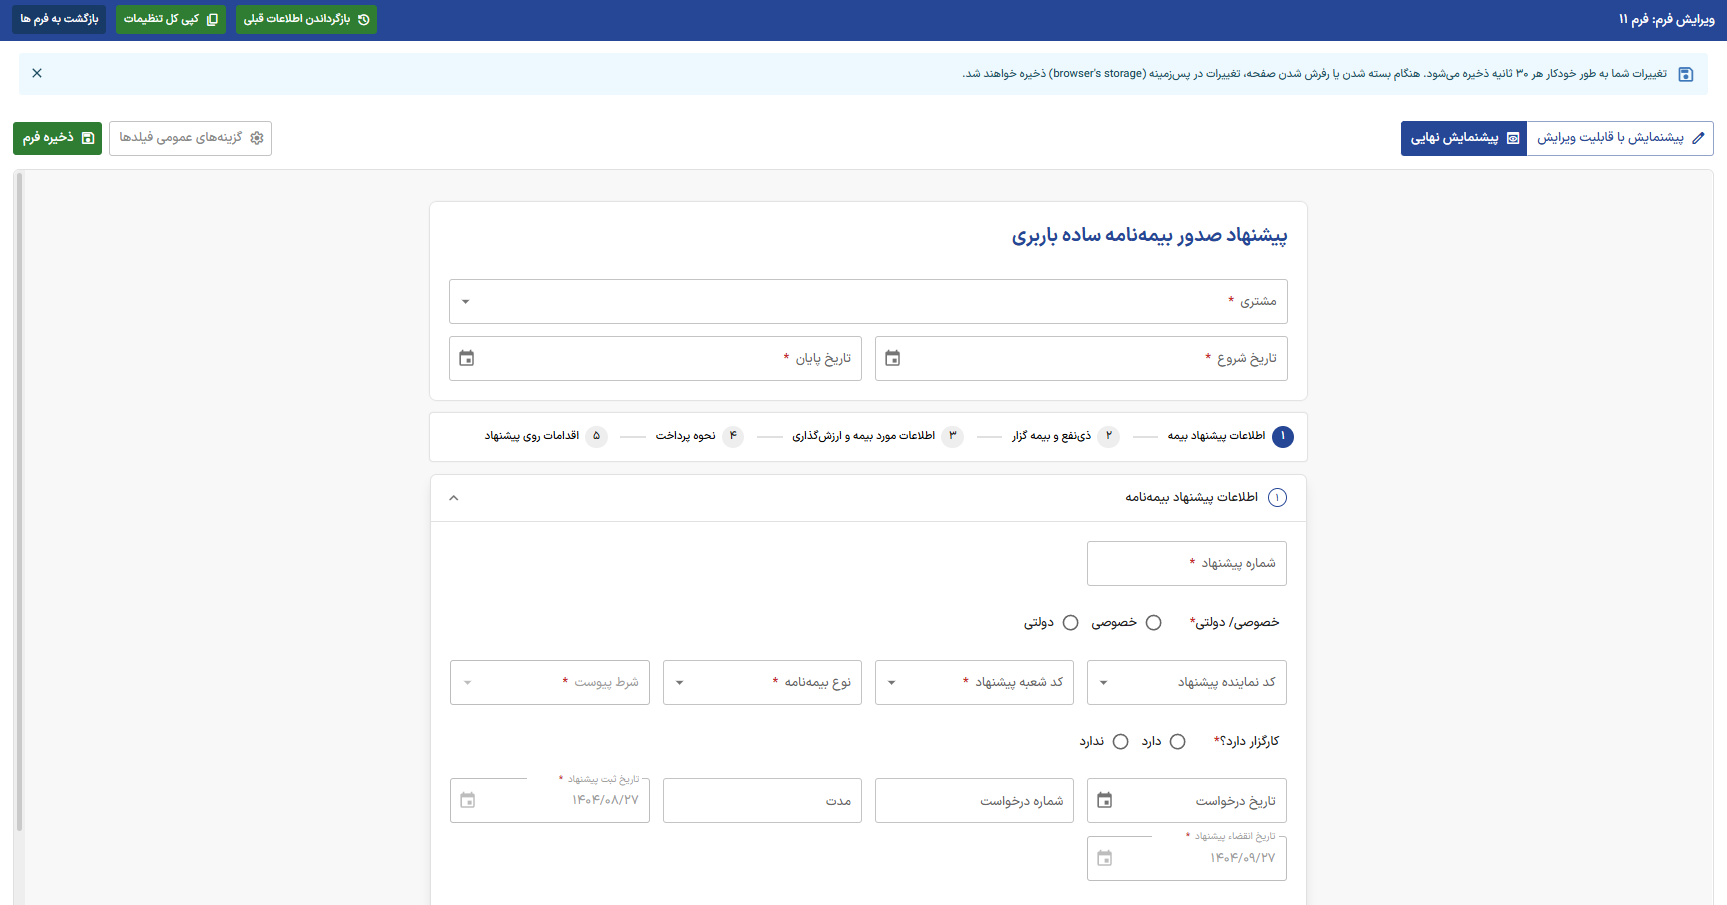Click the calendar icon in تاریخ درخواست field
Viewport: 1727px width, 905px height.
[x=1105, y=799]
